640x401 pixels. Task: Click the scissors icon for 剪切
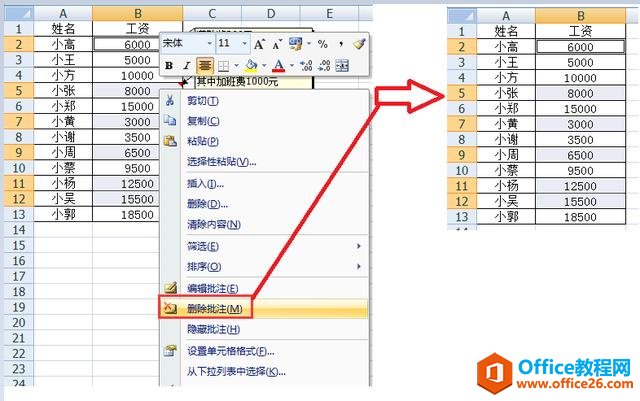point(170,100)
